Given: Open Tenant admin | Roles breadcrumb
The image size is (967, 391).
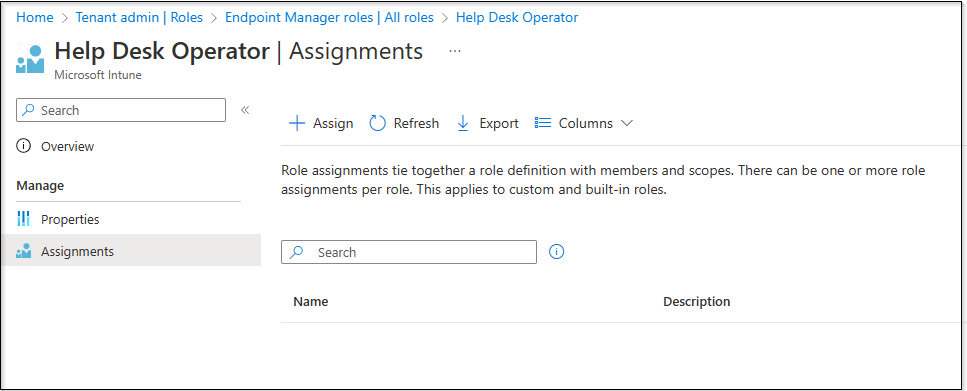Looking at the screenshot, I should tap(139, 17).
